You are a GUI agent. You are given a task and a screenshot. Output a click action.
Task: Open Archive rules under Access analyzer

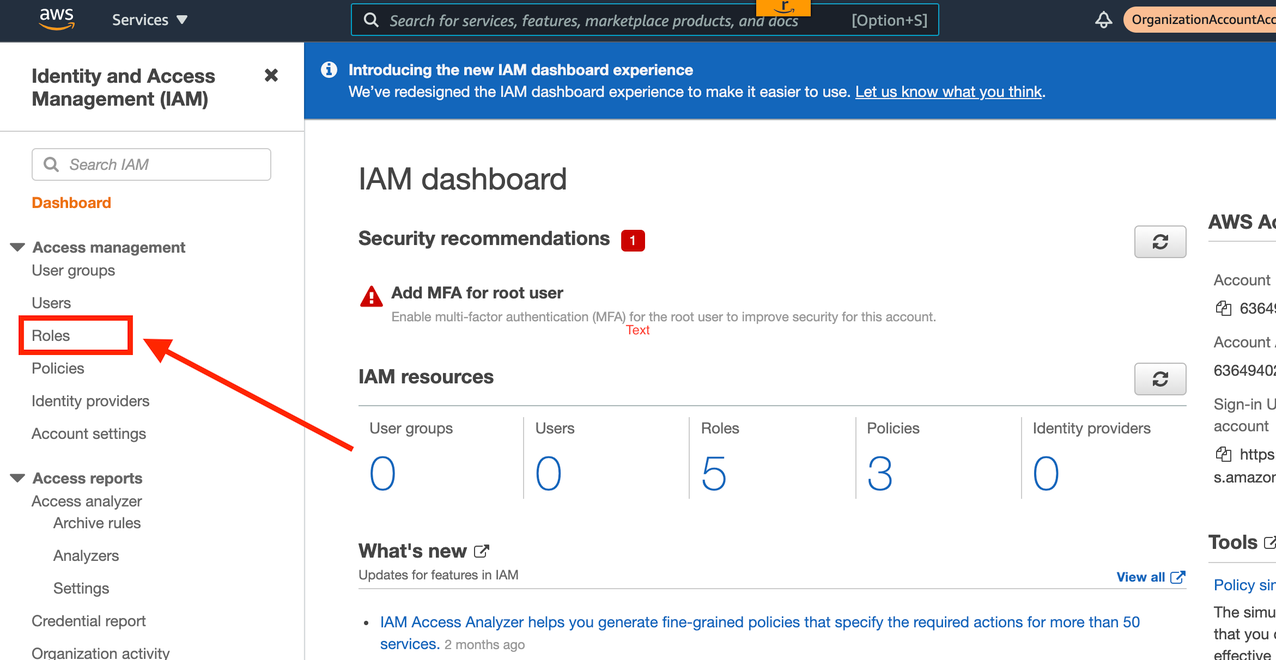[x=97, y=523]
